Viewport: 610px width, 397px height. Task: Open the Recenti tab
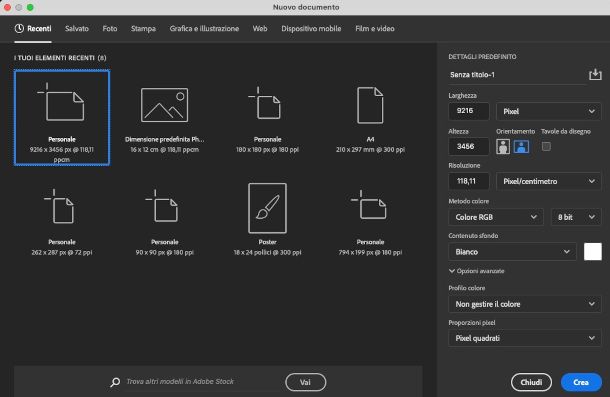[x=33, y=28]
